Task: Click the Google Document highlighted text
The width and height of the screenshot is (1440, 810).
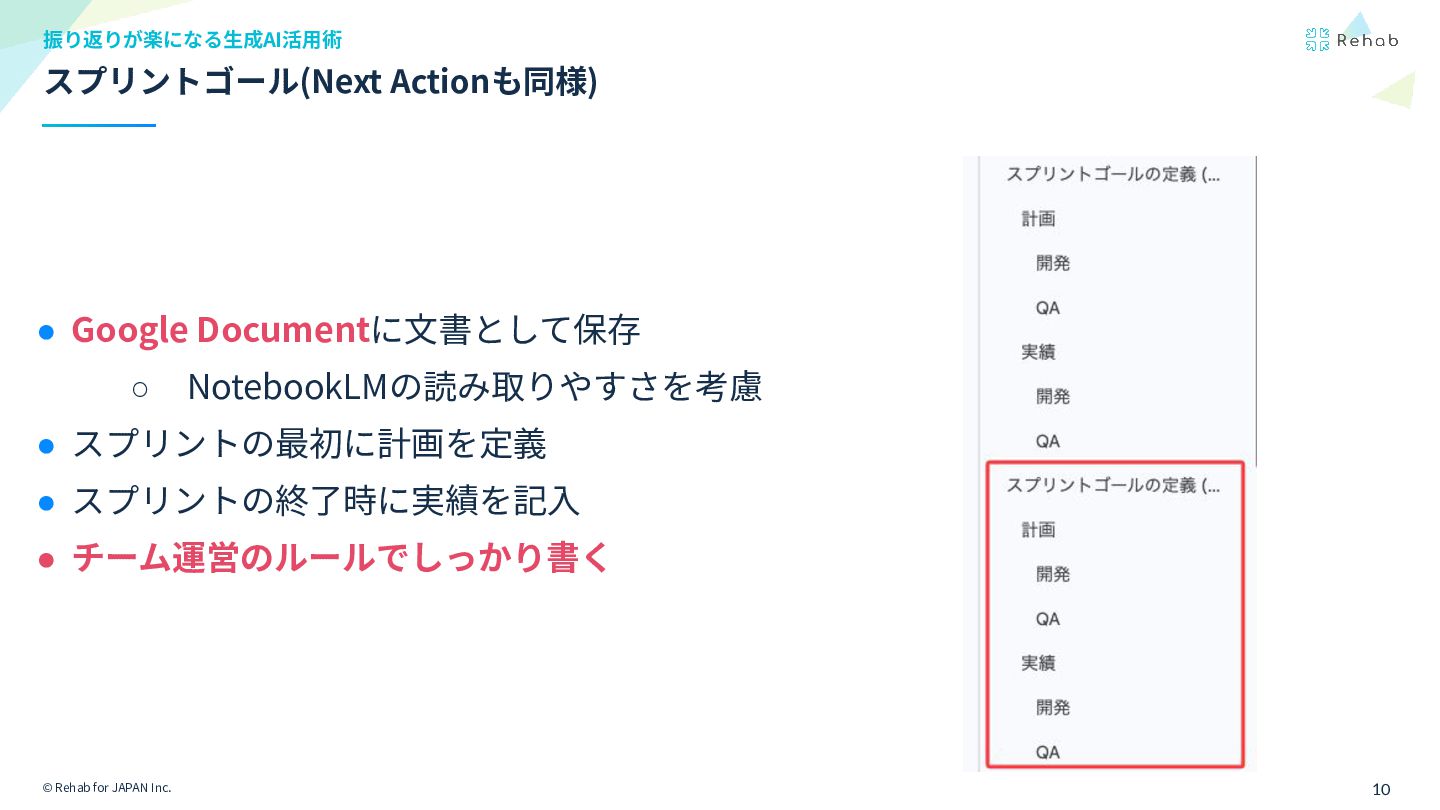Action: 221,329
